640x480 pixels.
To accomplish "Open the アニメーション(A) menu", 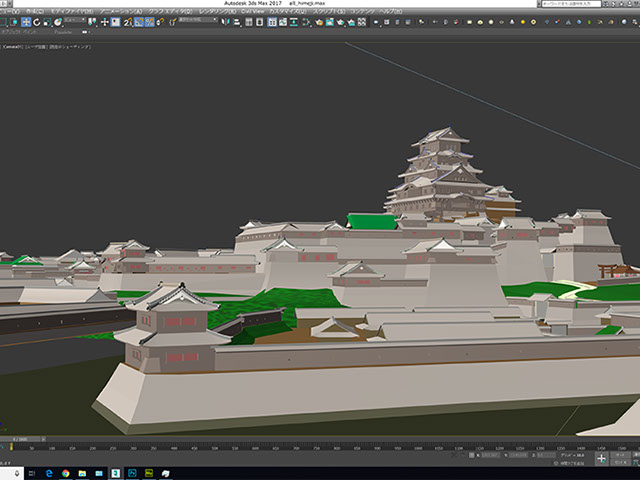I will tap(120, 11).
